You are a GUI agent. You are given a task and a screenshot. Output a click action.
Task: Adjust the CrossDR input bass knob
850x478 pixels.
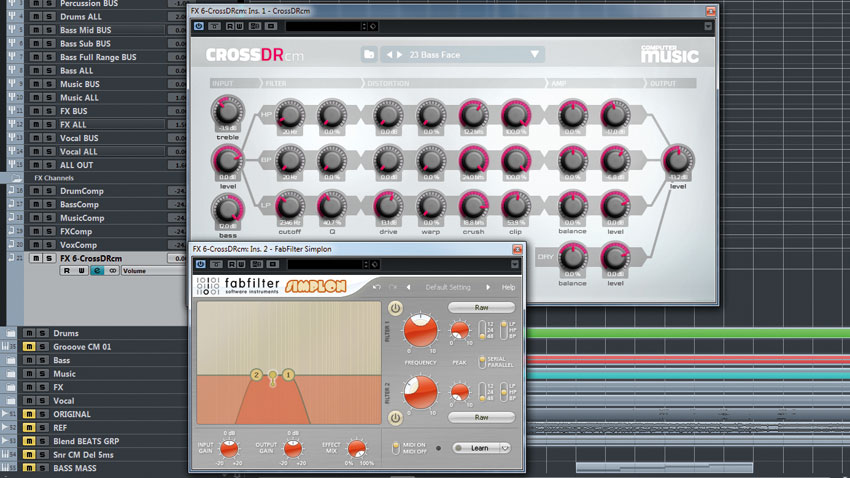click(x=228, y=210)
